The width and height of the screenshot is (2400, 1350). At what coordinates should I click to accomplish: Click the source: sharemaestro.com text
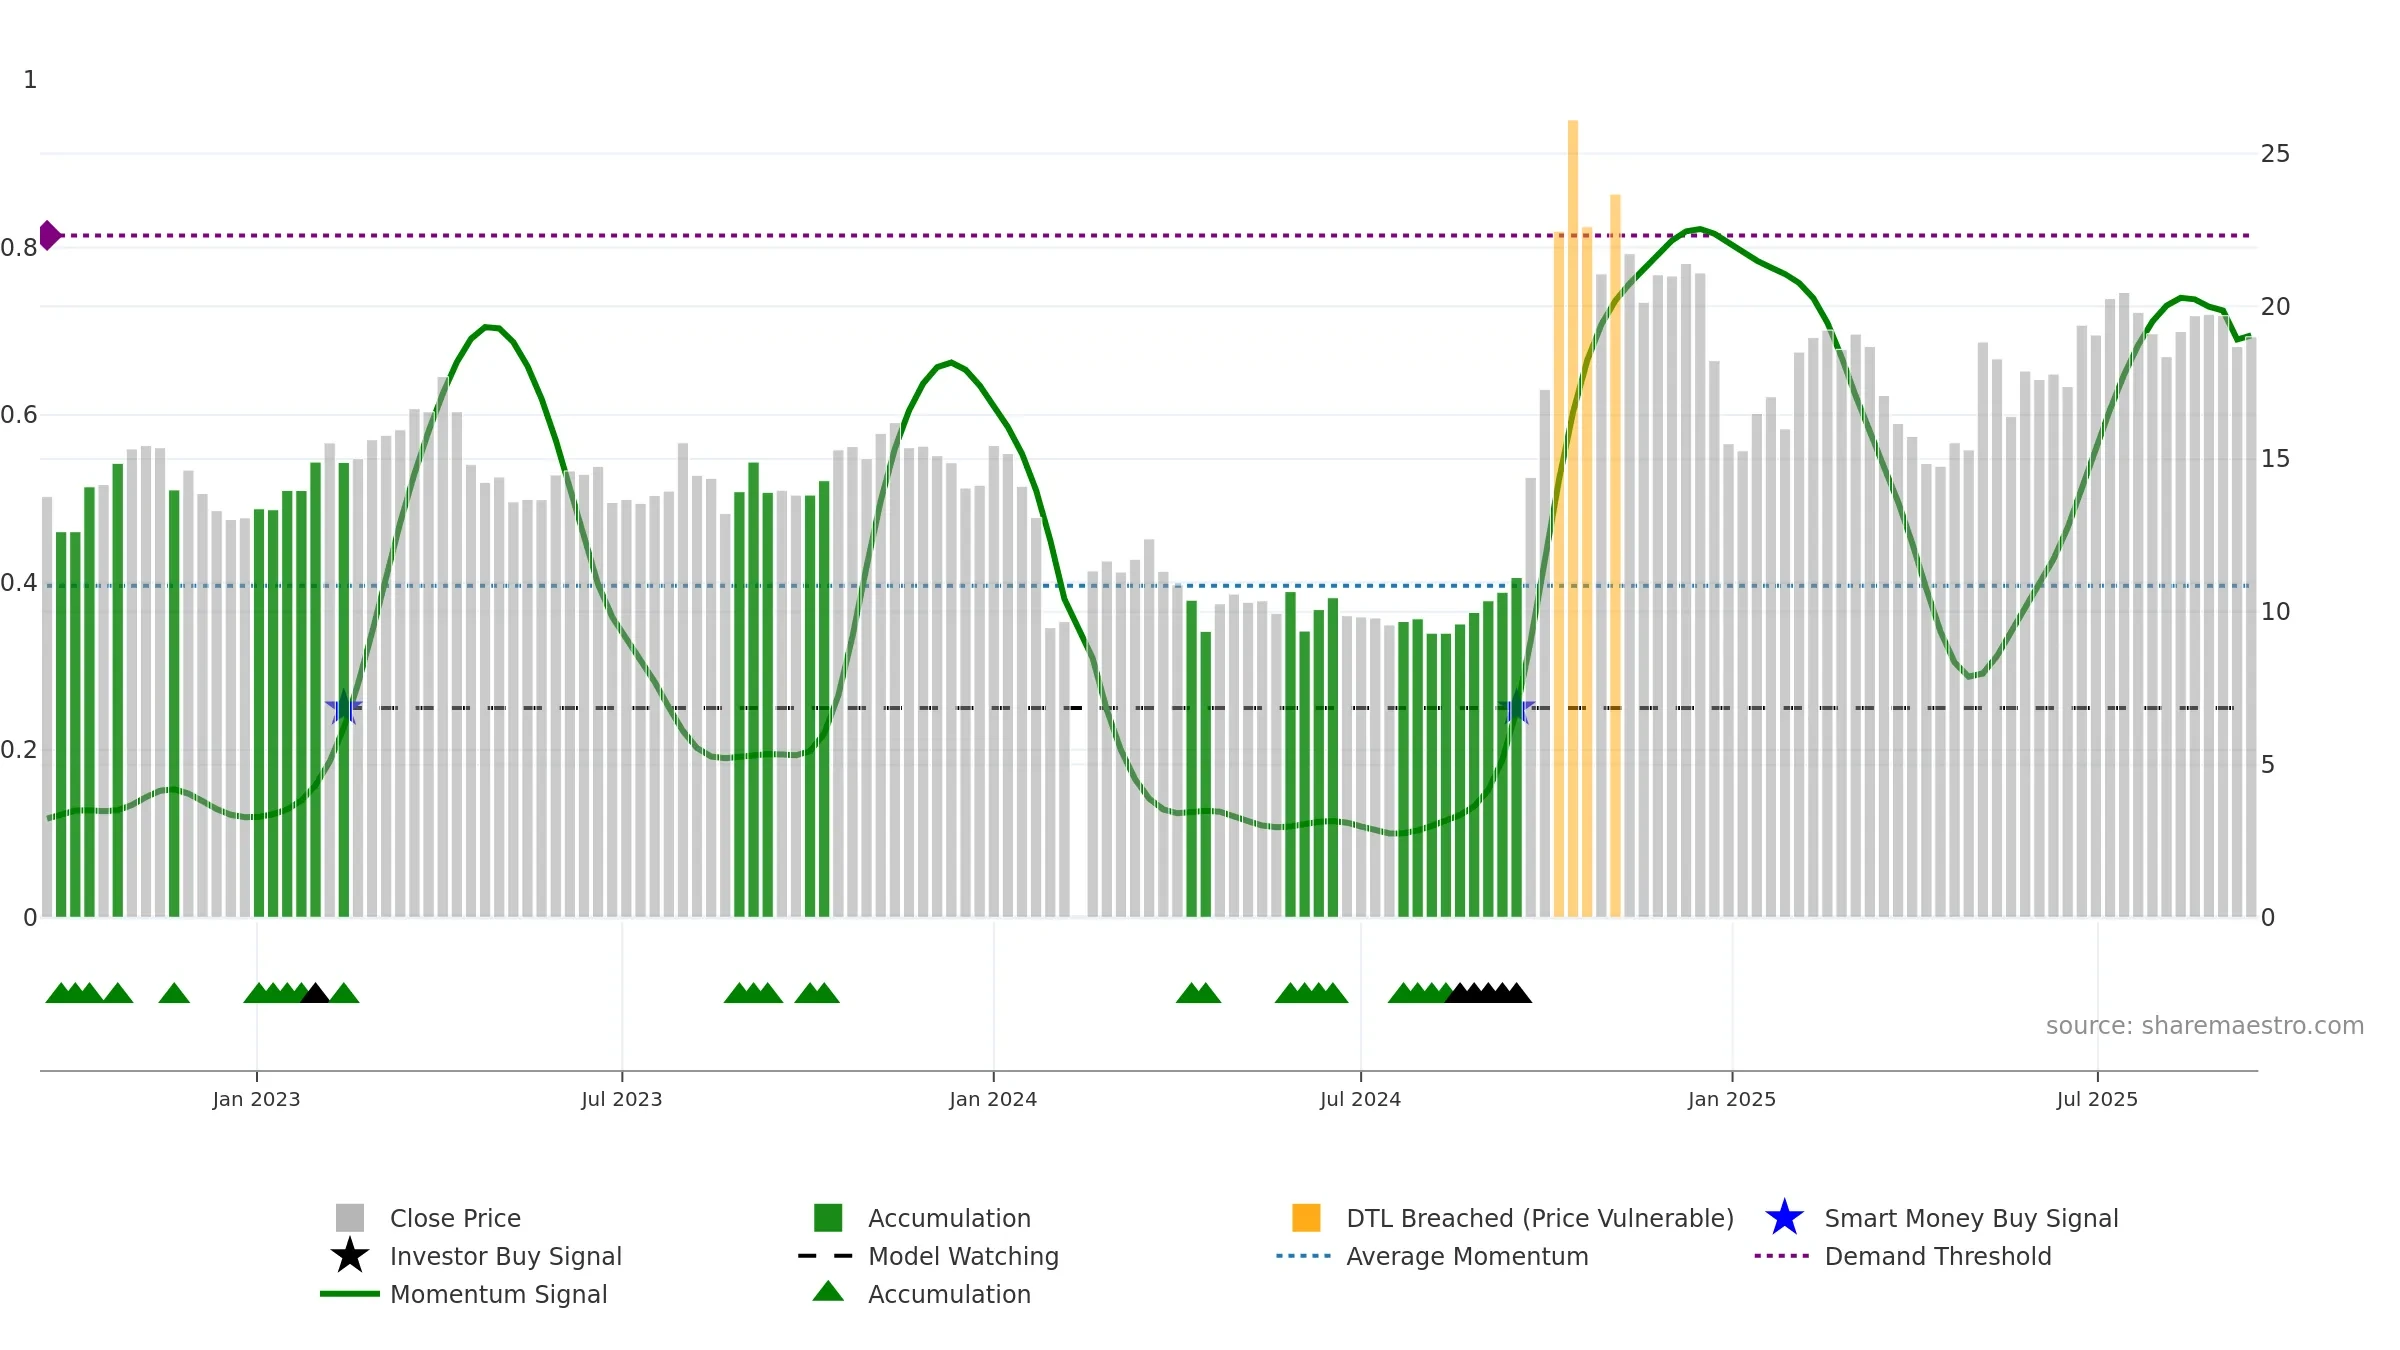[2205, 1026]
